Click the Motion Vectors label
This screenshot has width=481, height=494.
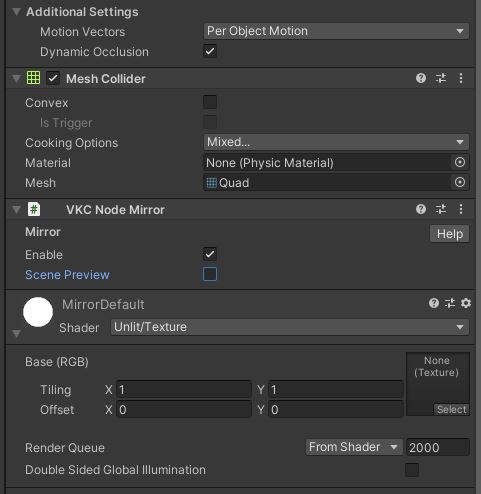click(x=83, y=32)
